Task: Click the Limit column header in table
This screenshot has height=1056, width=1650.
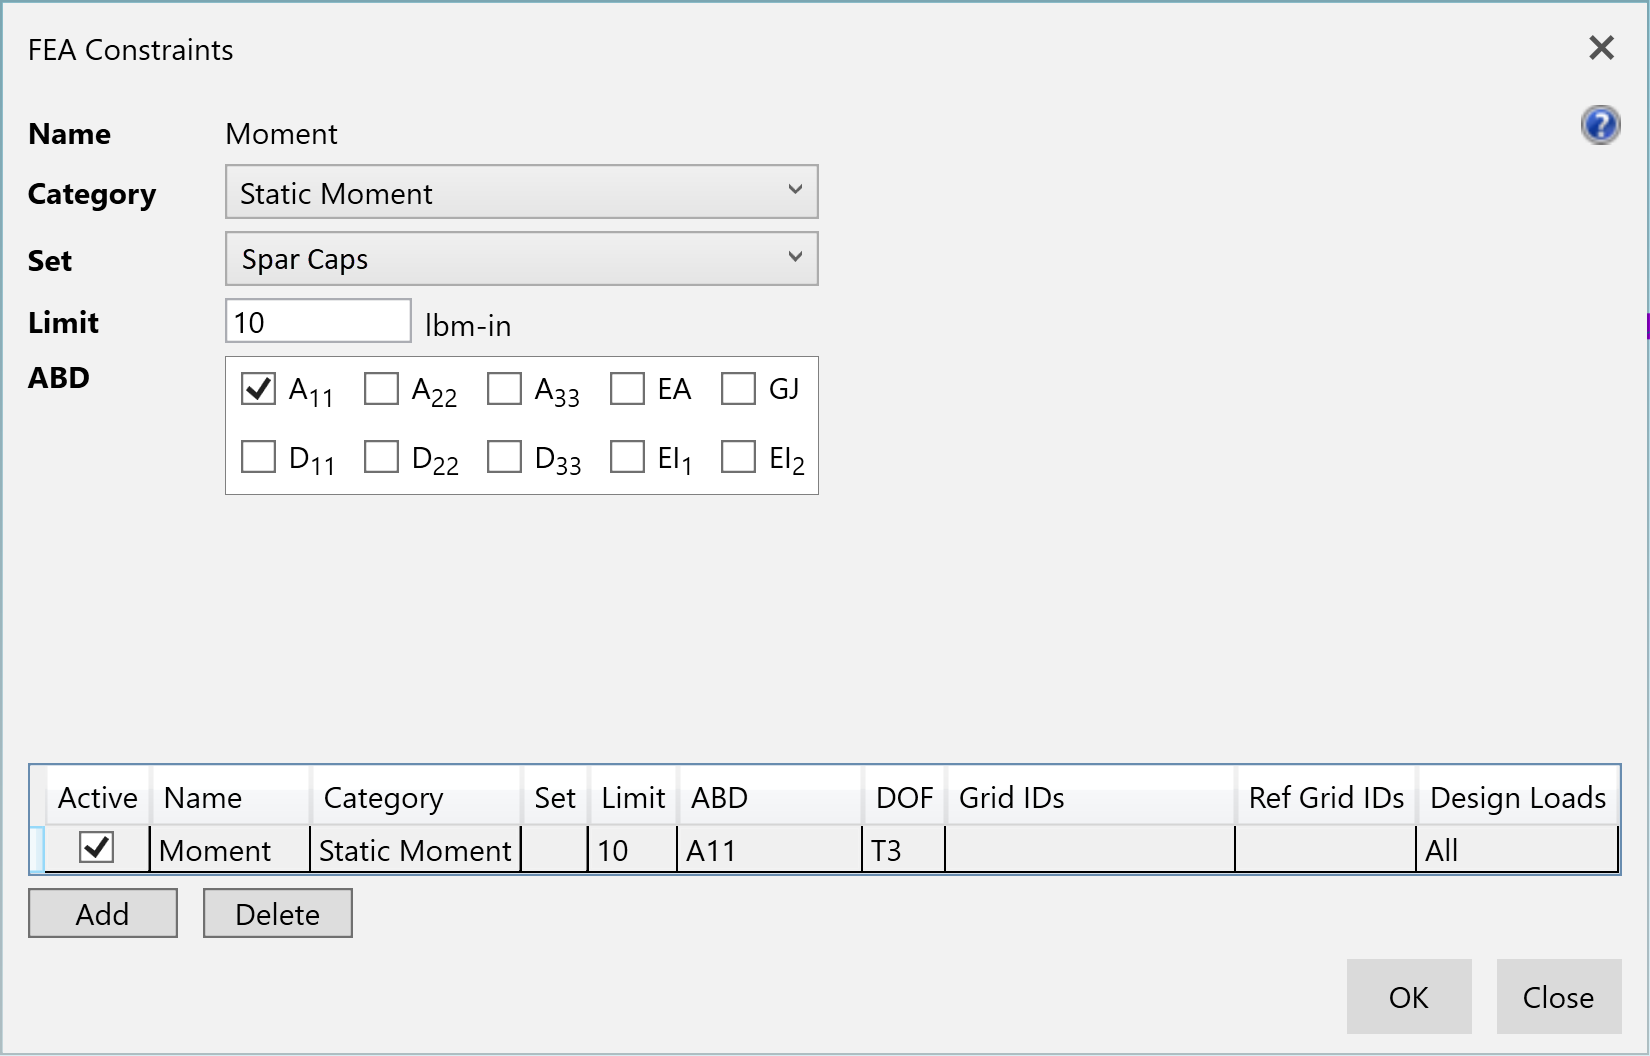Action: point(633,797)
